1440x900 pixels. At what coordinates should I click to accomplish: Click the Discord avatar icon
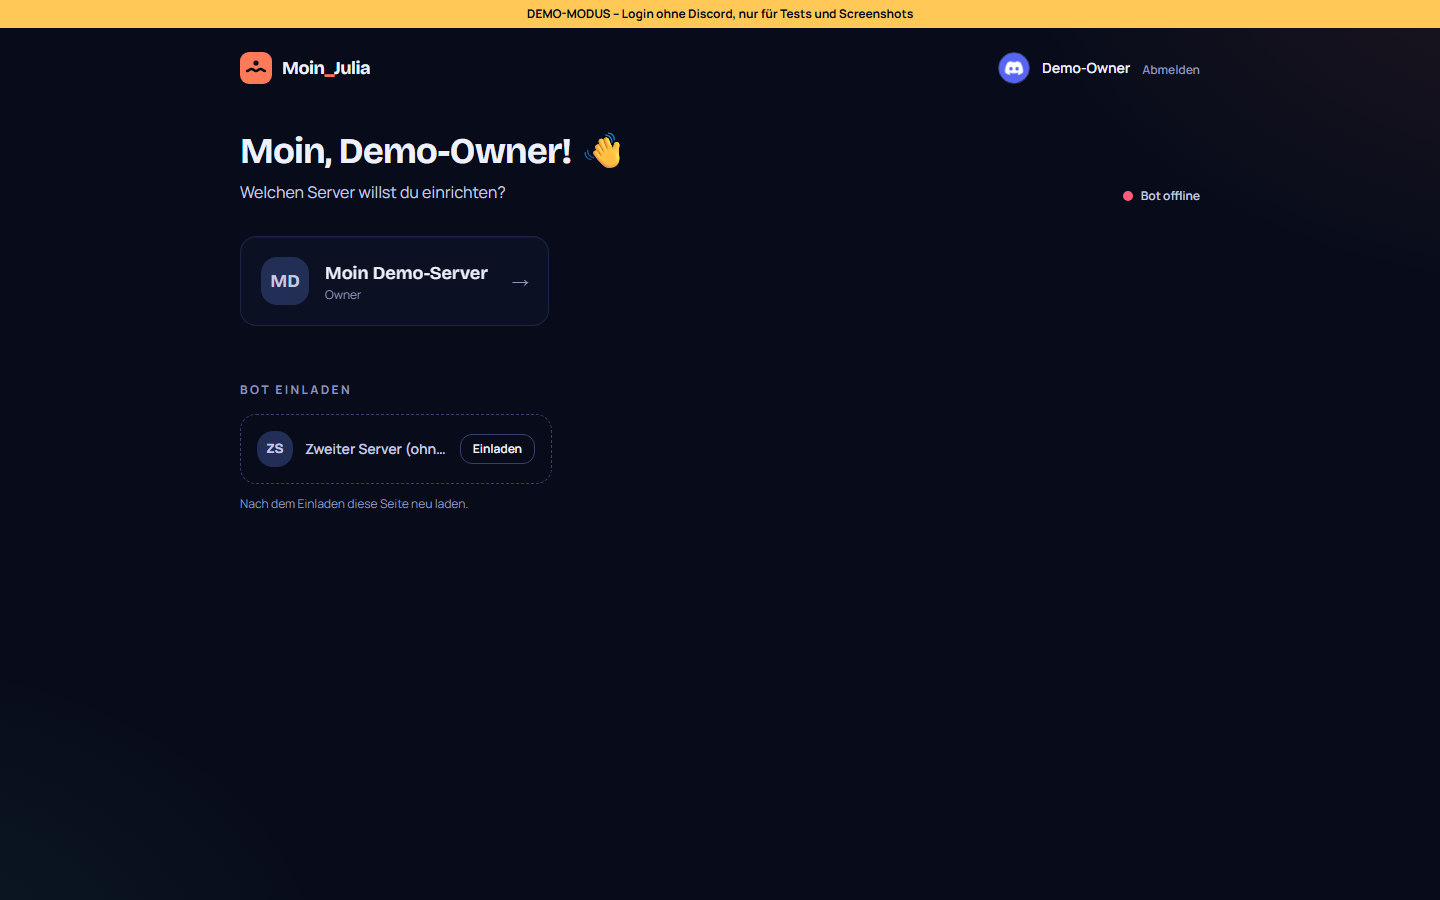click(1014, 68)
